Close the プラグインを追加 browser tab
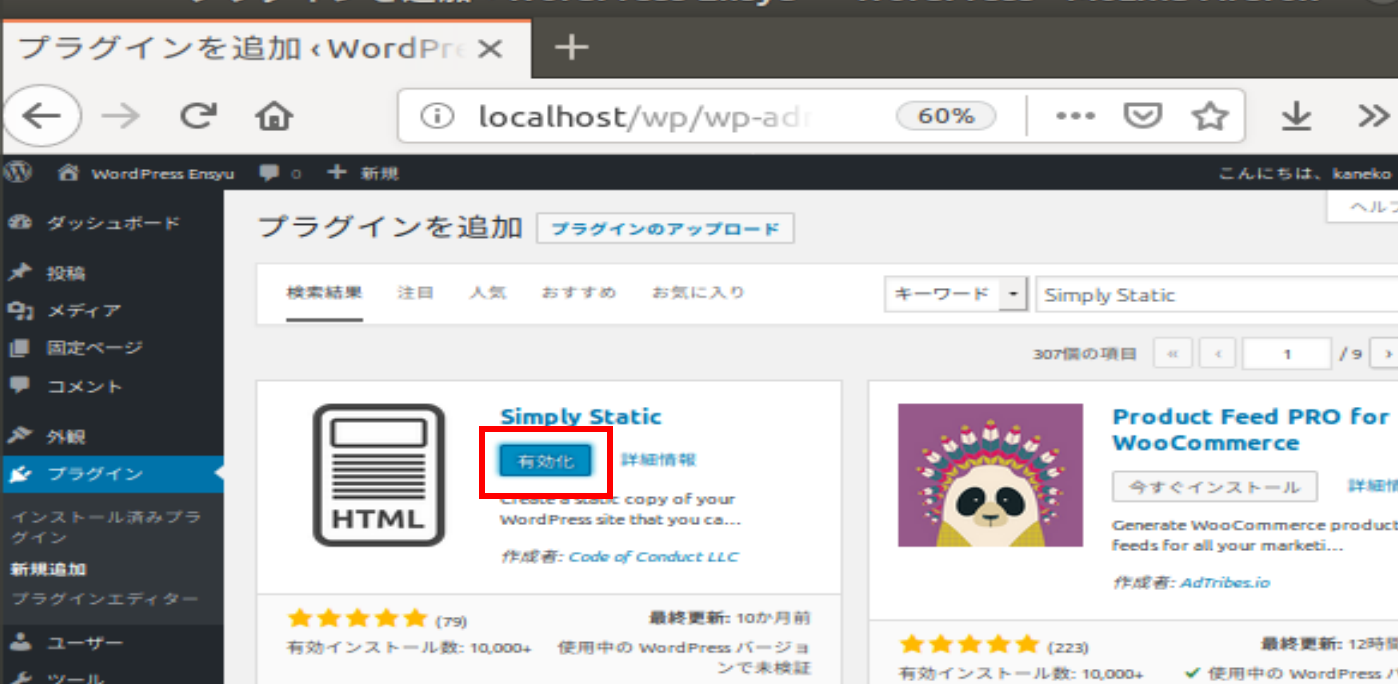 [x=490, y=48]
